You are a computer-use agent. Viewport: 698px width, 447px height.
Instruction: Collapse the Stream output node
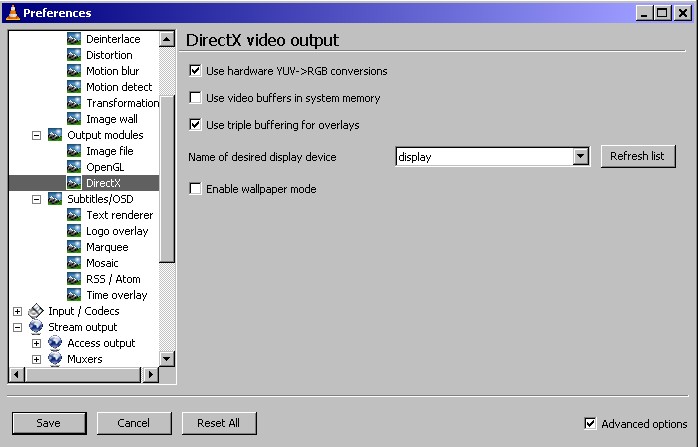point(17,327)
